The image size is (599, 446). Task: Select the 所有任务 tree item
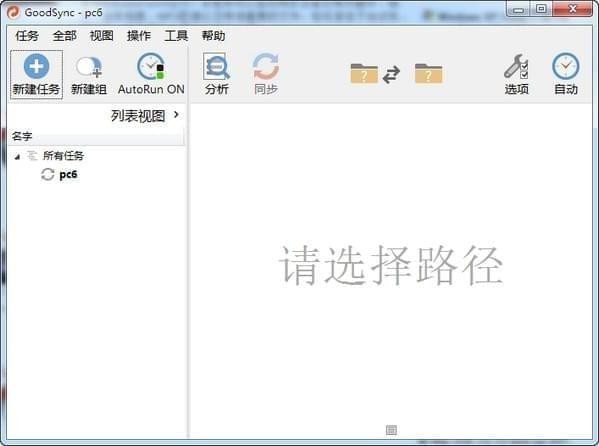click(x=63, y=156)
